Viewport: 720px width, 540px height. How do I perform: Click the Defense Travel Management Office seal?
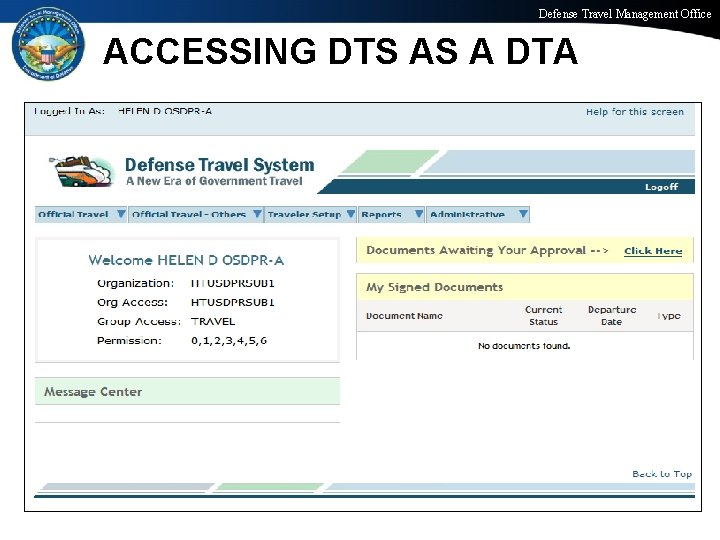click(x=48, y=45)
